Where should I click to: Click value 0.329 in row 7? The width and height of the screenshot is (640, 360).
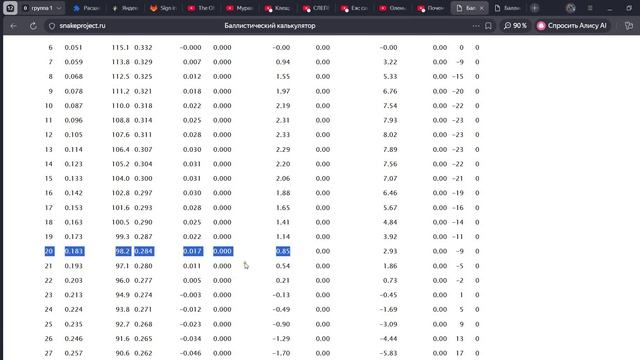point(143,62)
